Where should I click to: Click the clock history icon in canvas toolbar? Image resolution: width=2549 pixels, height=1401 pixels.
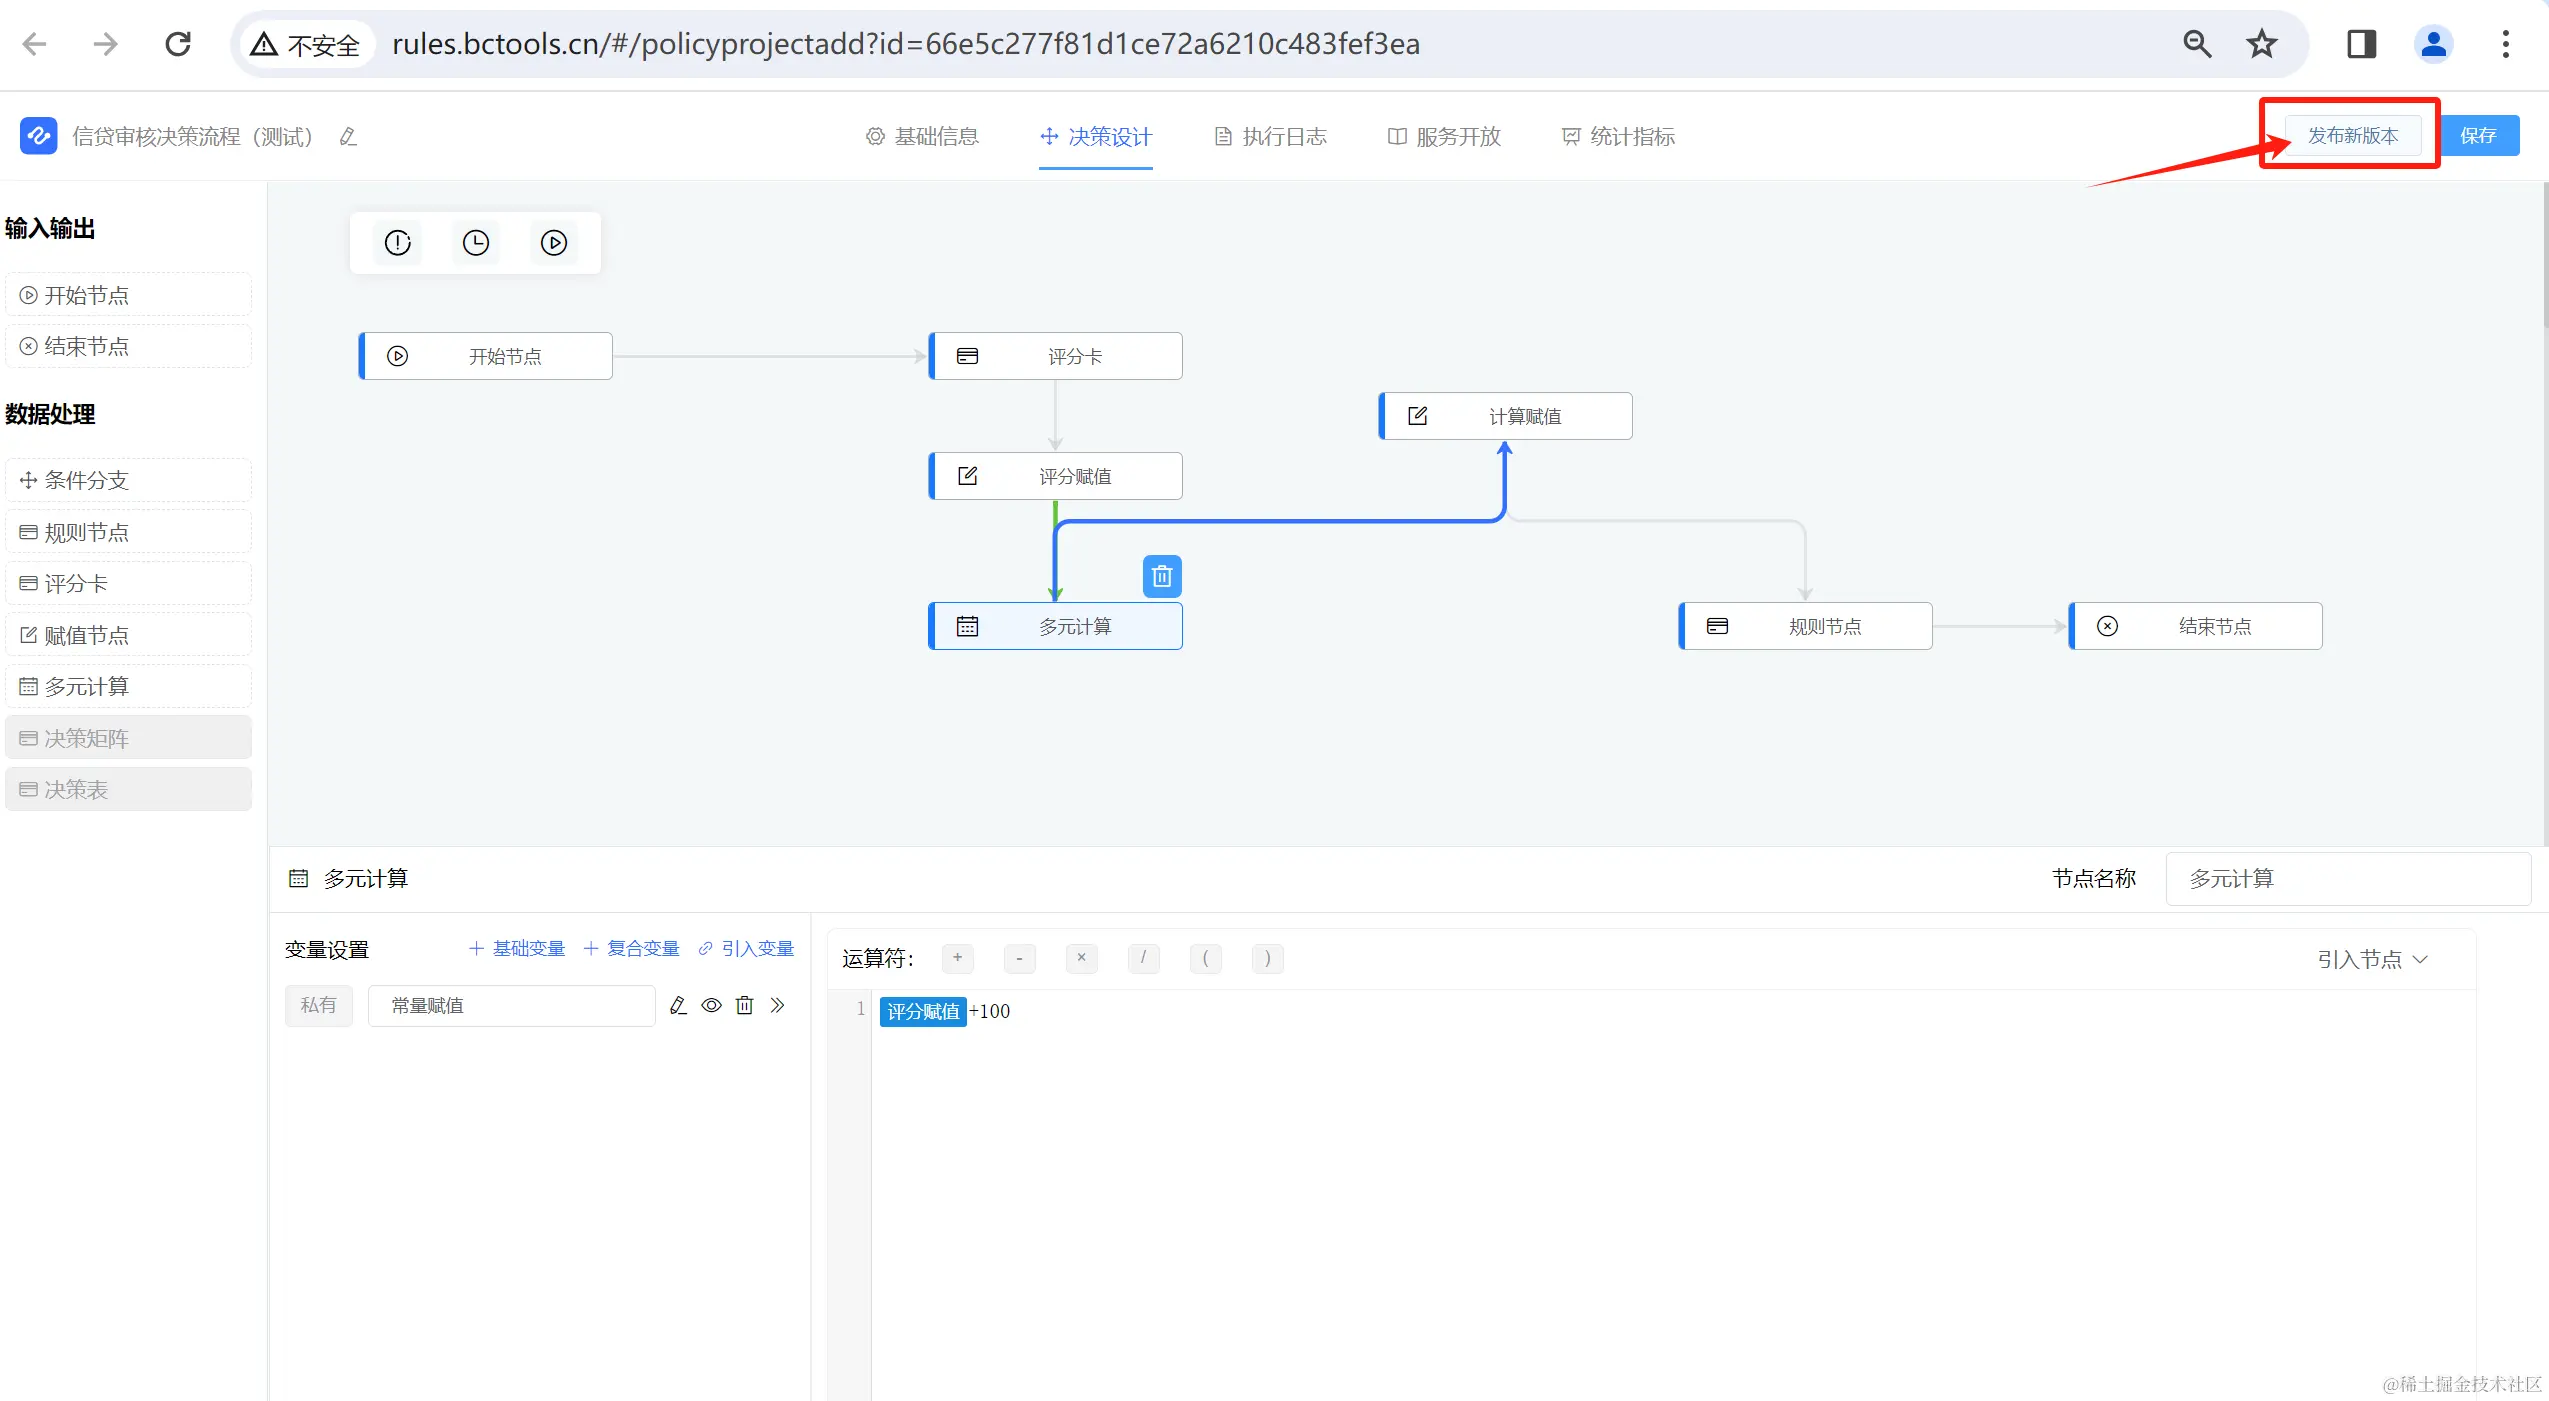coord(476,243)
